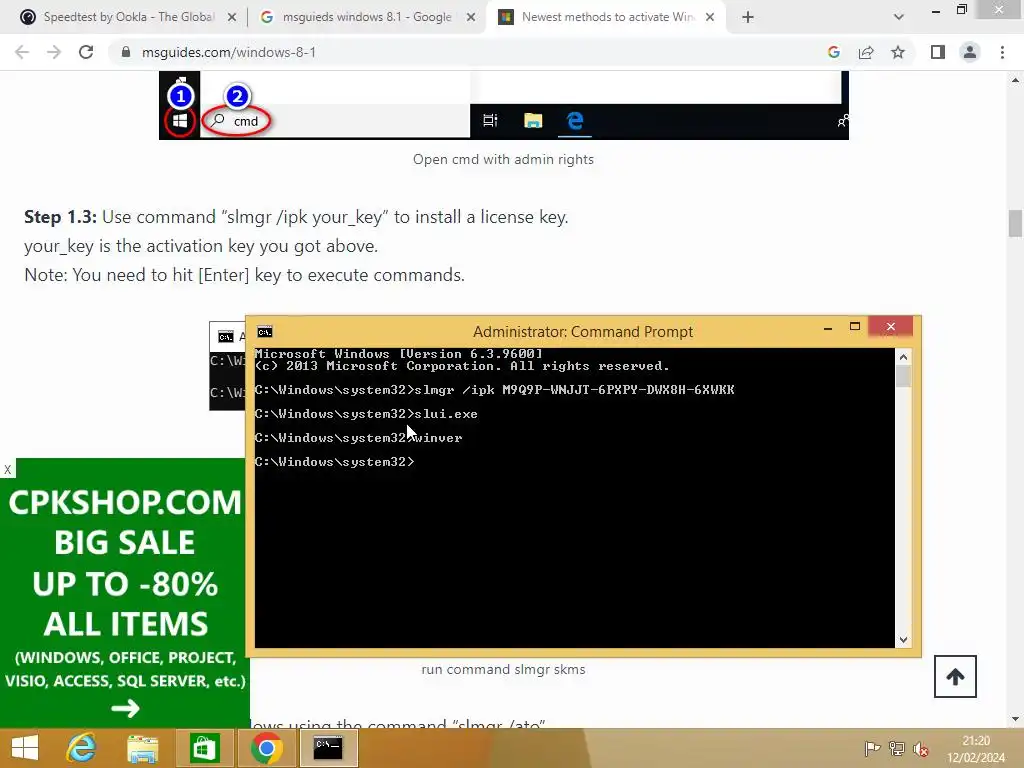Close the Google search tab

[x=471, y=18]
